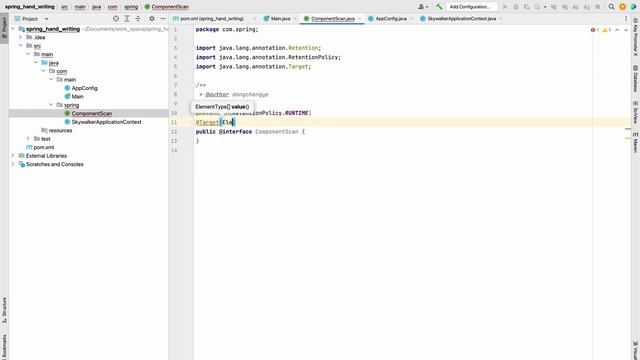
Task: Click the Build project hammer icon
Action: [x=439, y=7]
